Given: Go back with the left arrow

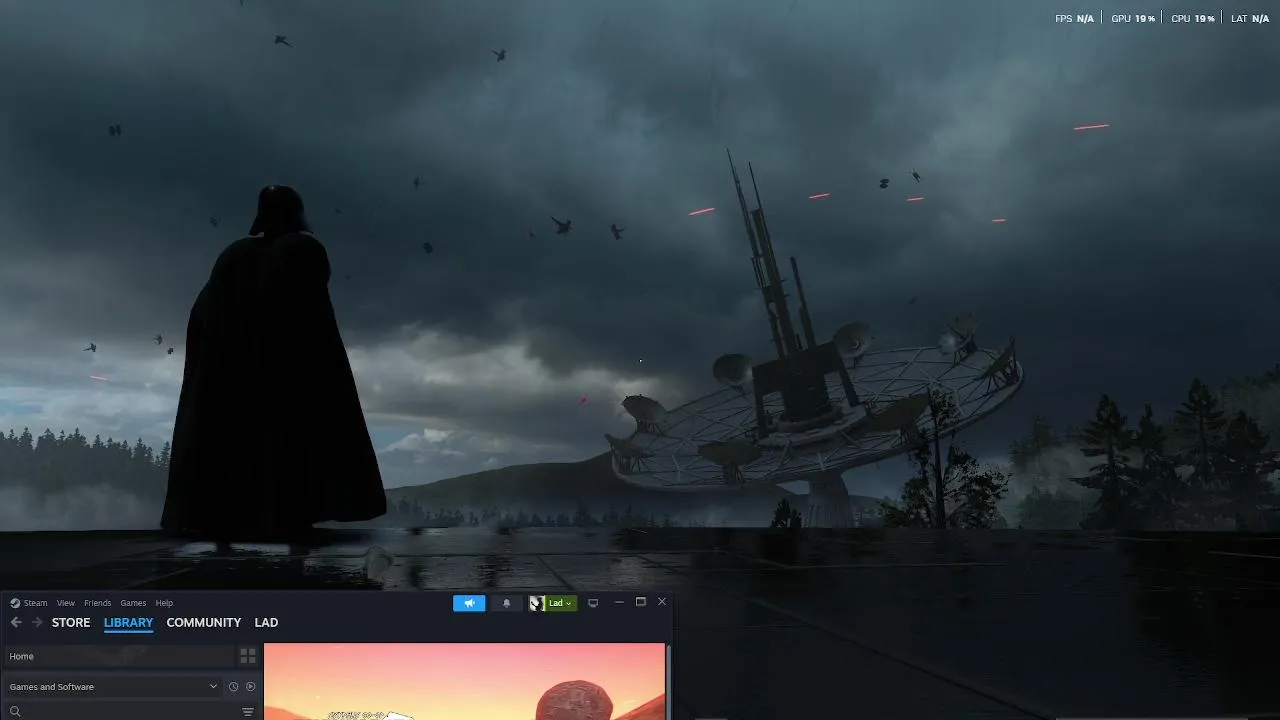Looking at the screenshot, I should click(x=16, y=622).
